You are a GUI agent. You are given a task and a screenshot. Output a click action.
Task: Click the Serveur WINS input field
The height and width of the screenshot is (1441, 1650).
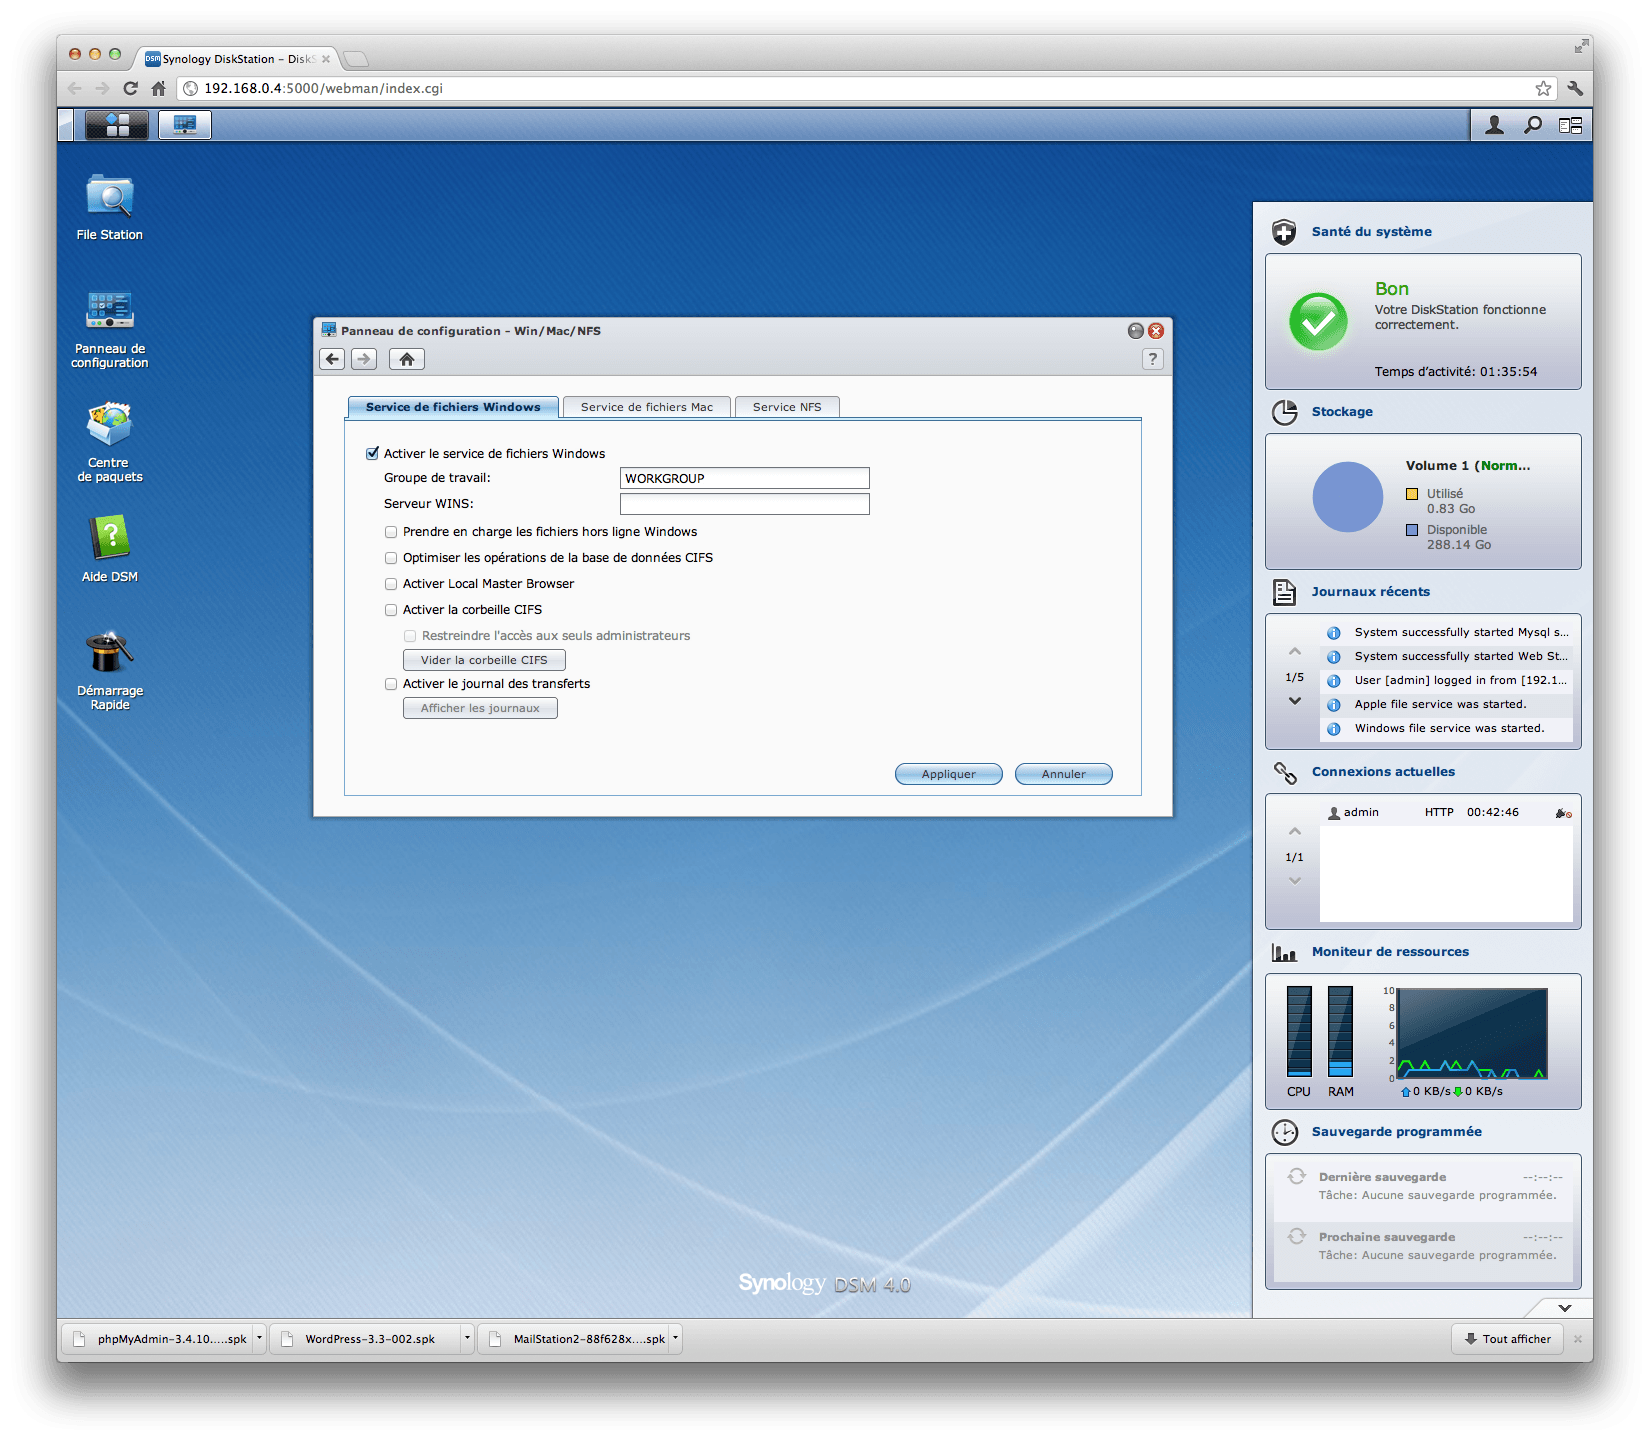[x=744, y=504]
